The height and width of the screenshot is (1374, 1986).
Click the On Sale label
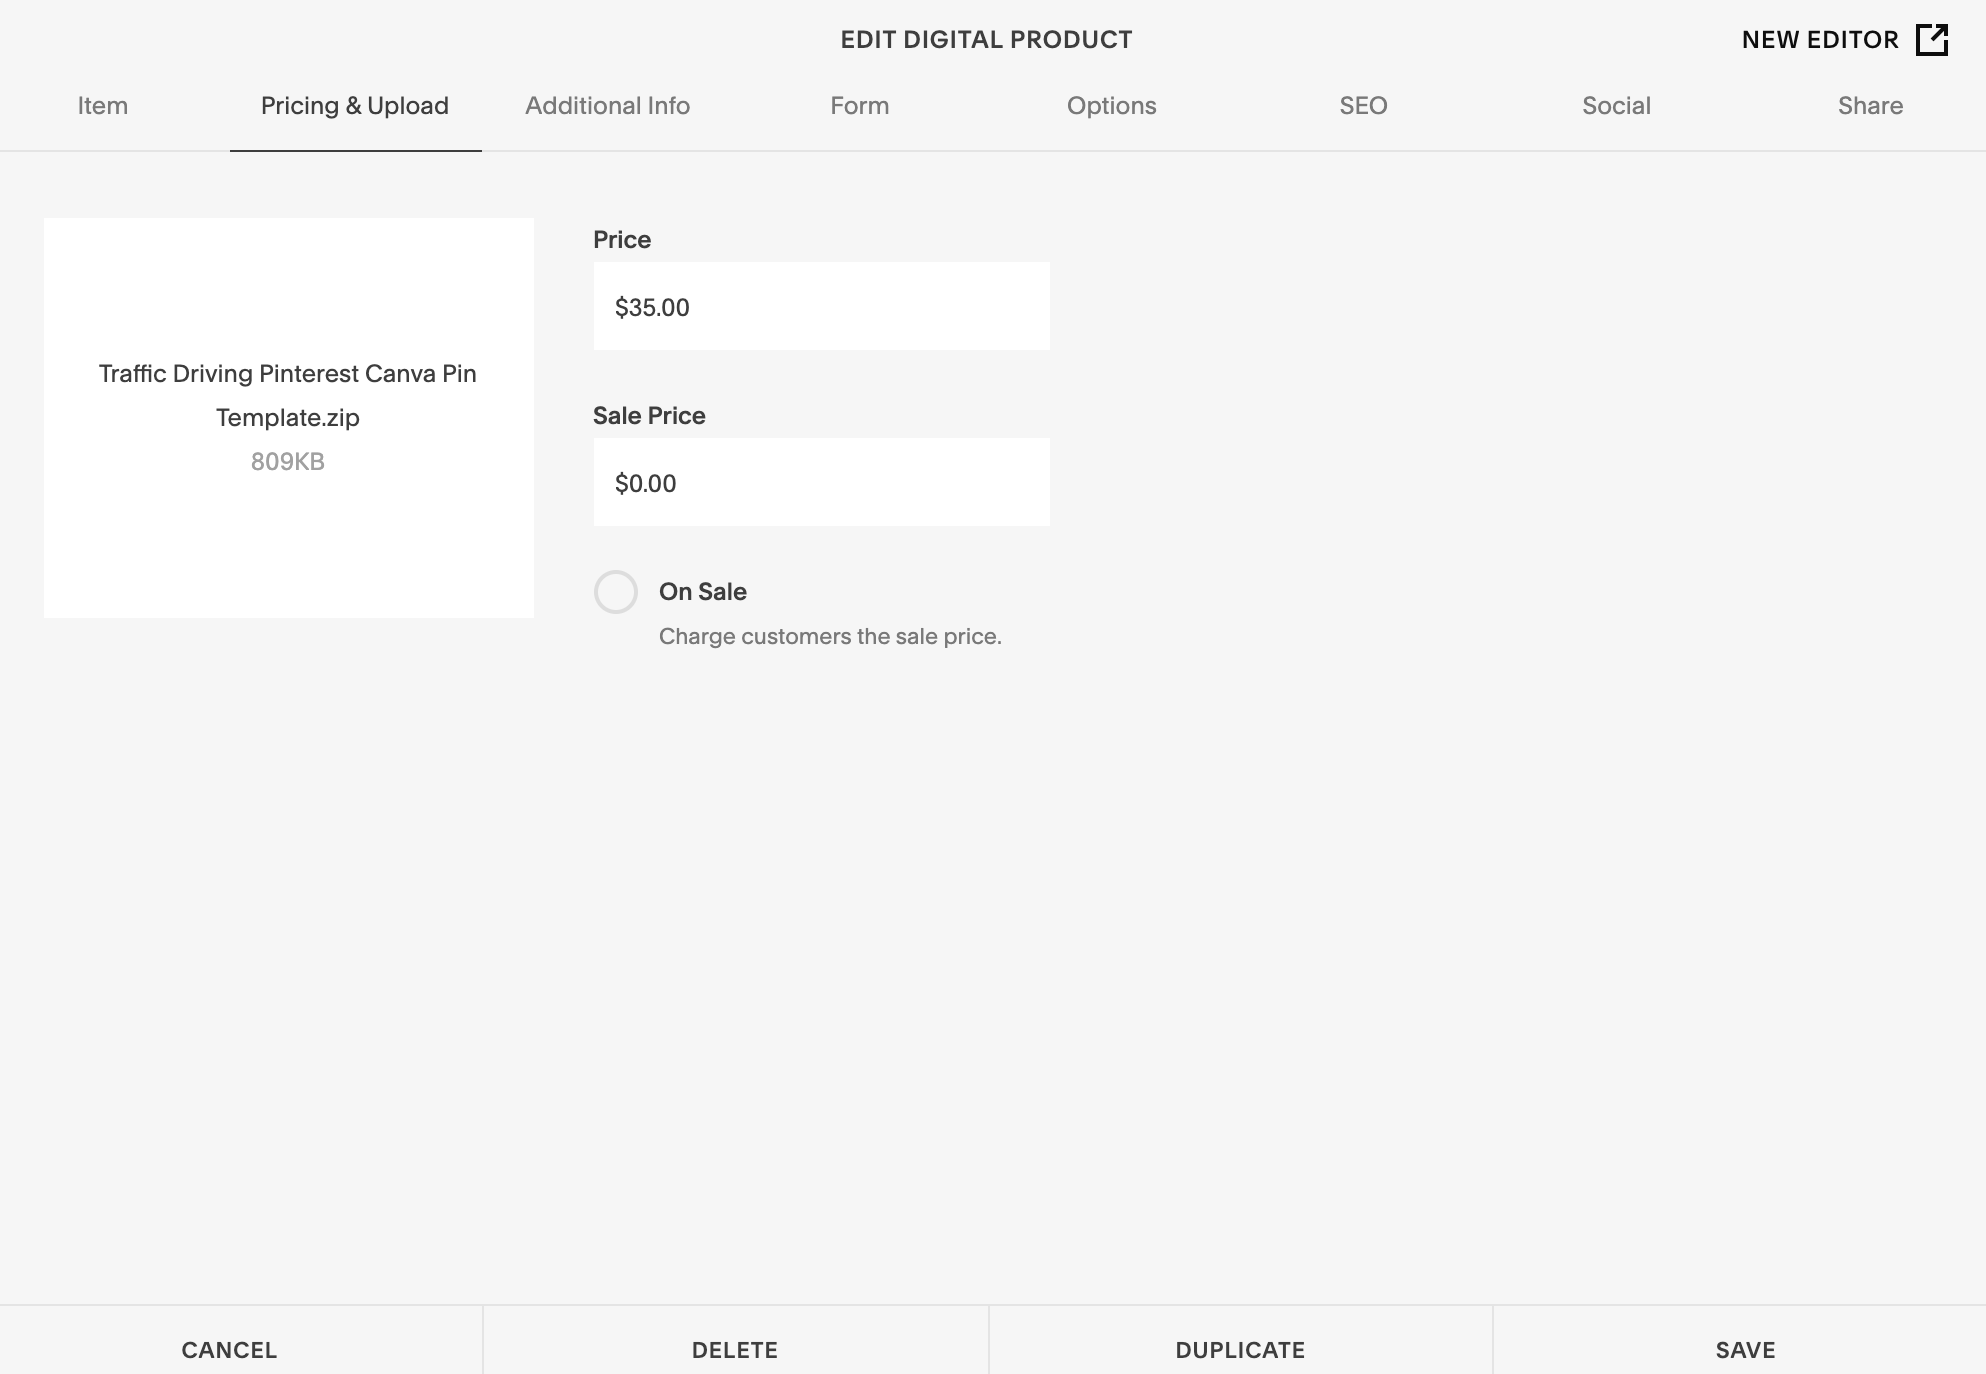703,592
